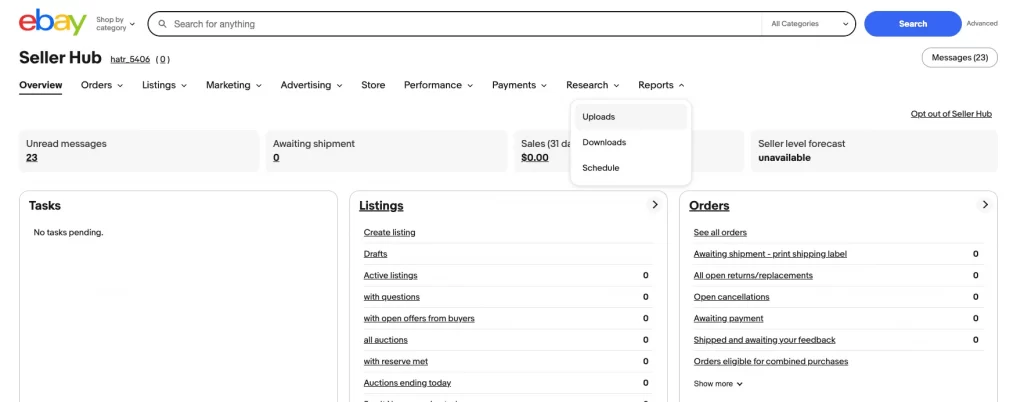Click the $0.00 sales amount
Viewport: 1024px width, 402px height.
pos(535,157)
